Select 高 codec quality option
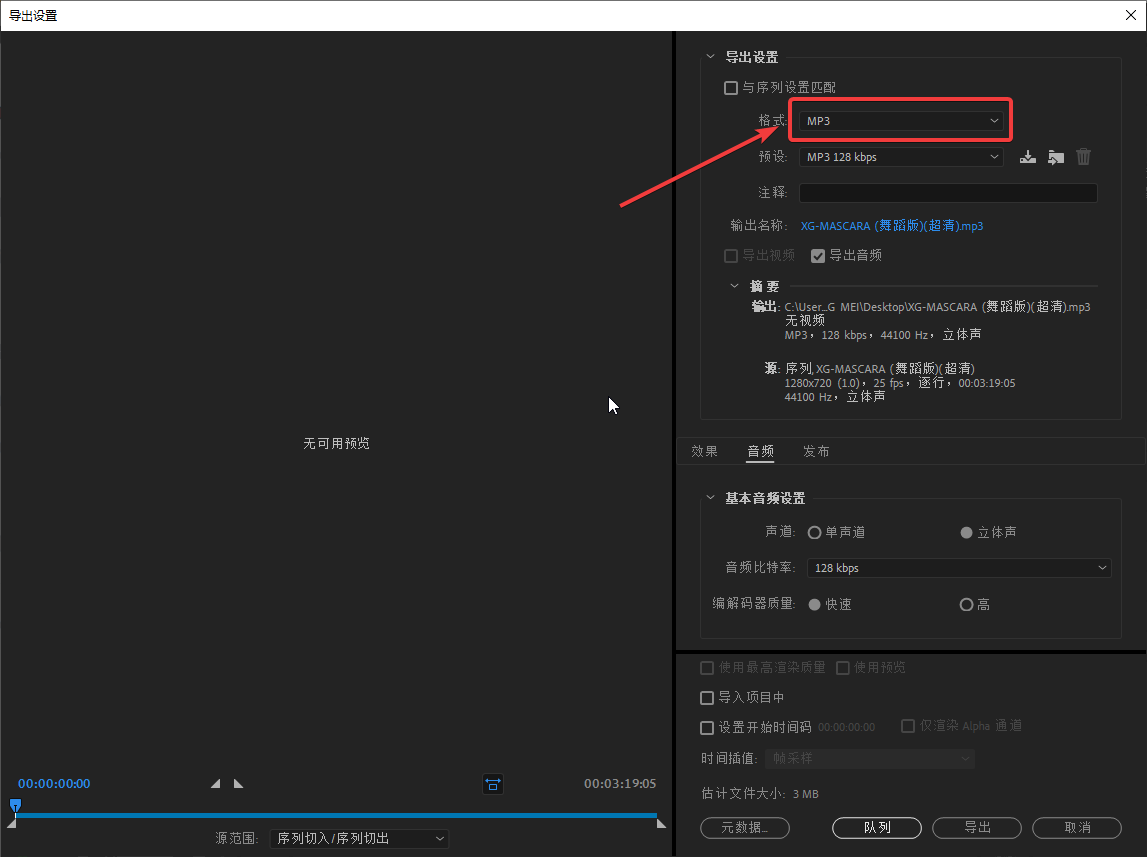The image size is (1147, 857). point(966,604)
